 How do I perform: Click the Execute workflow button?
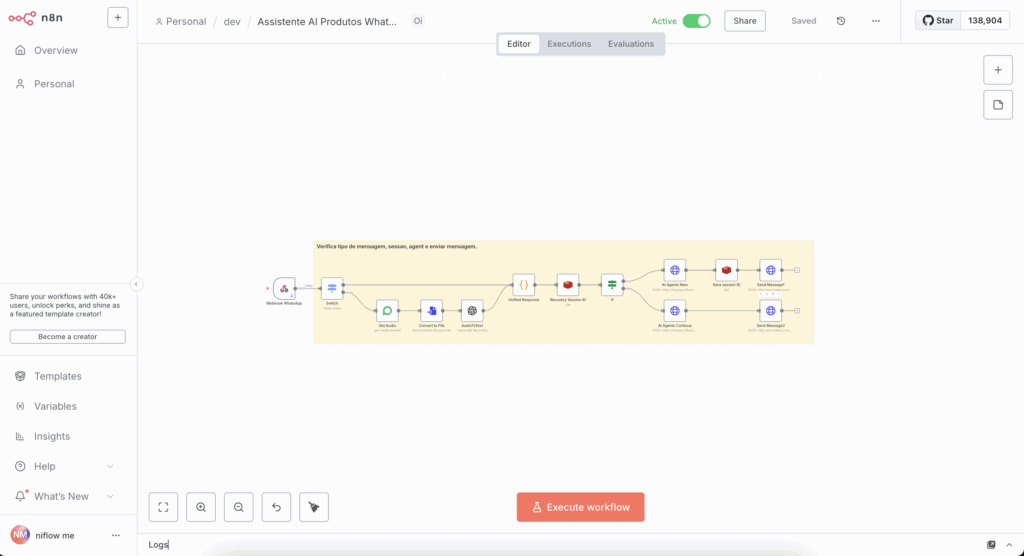(x=580, y=507)
